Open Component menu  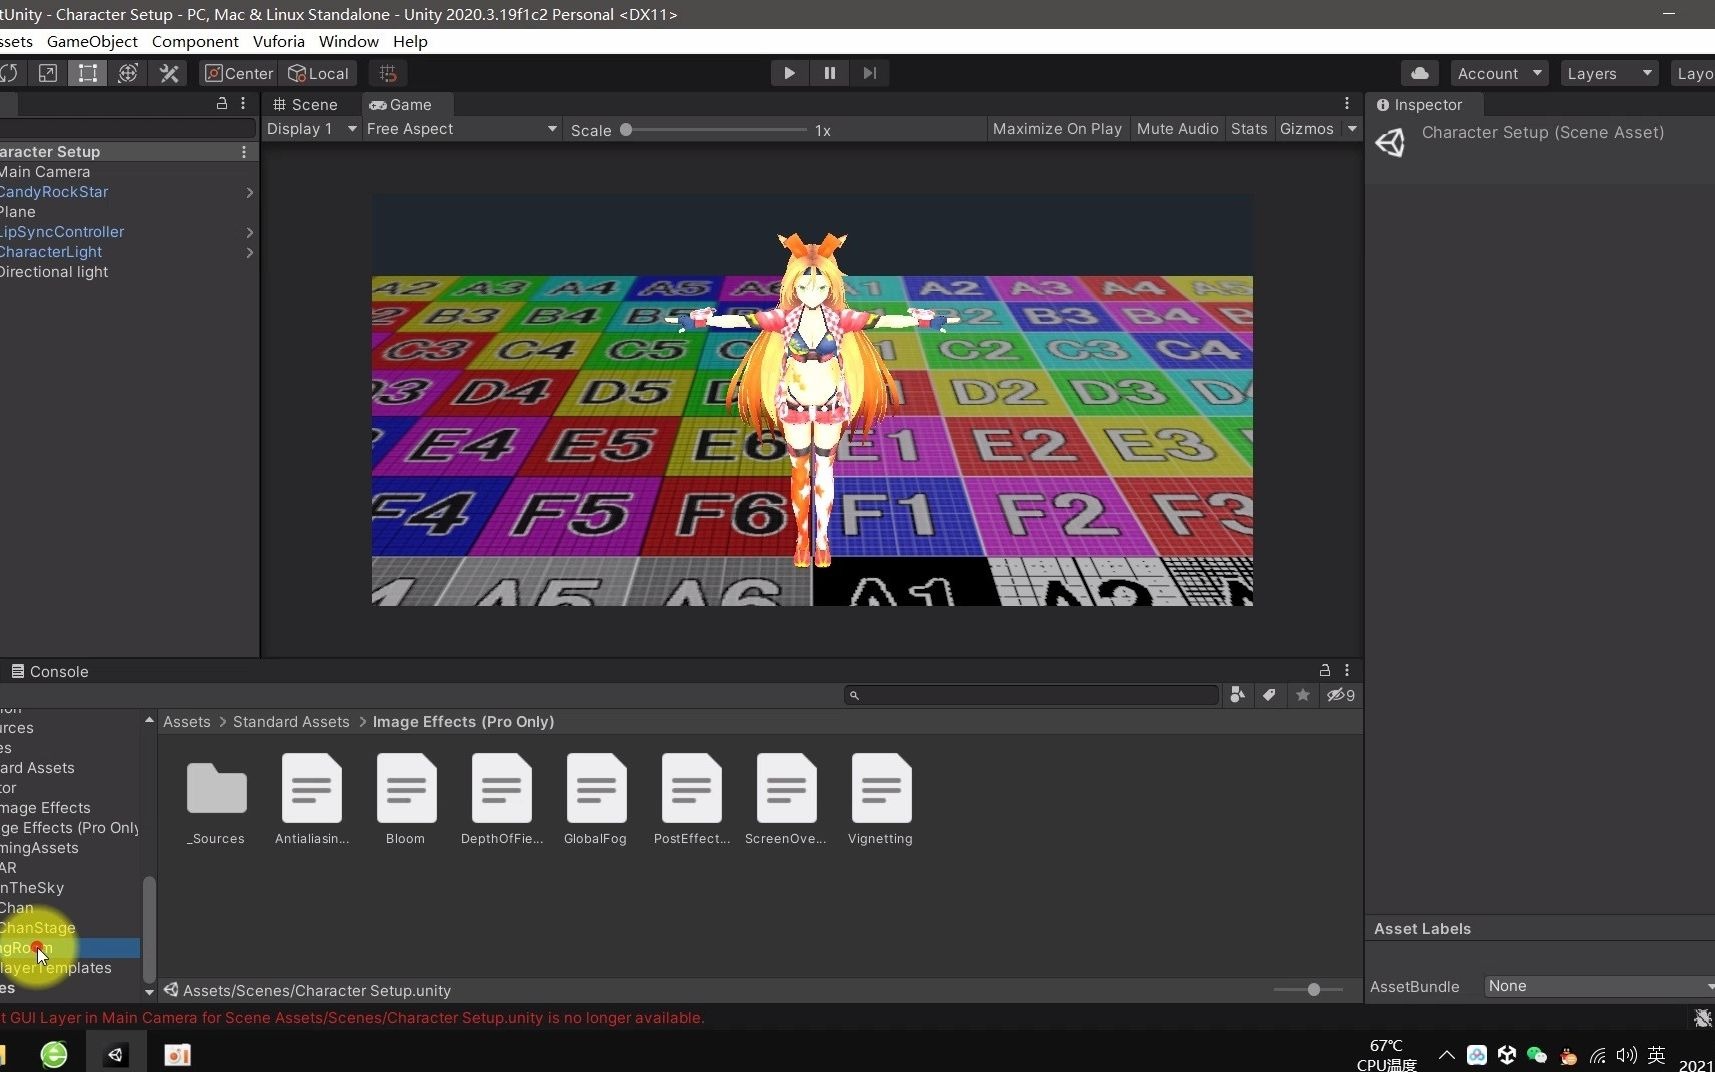tap(195, 41)
